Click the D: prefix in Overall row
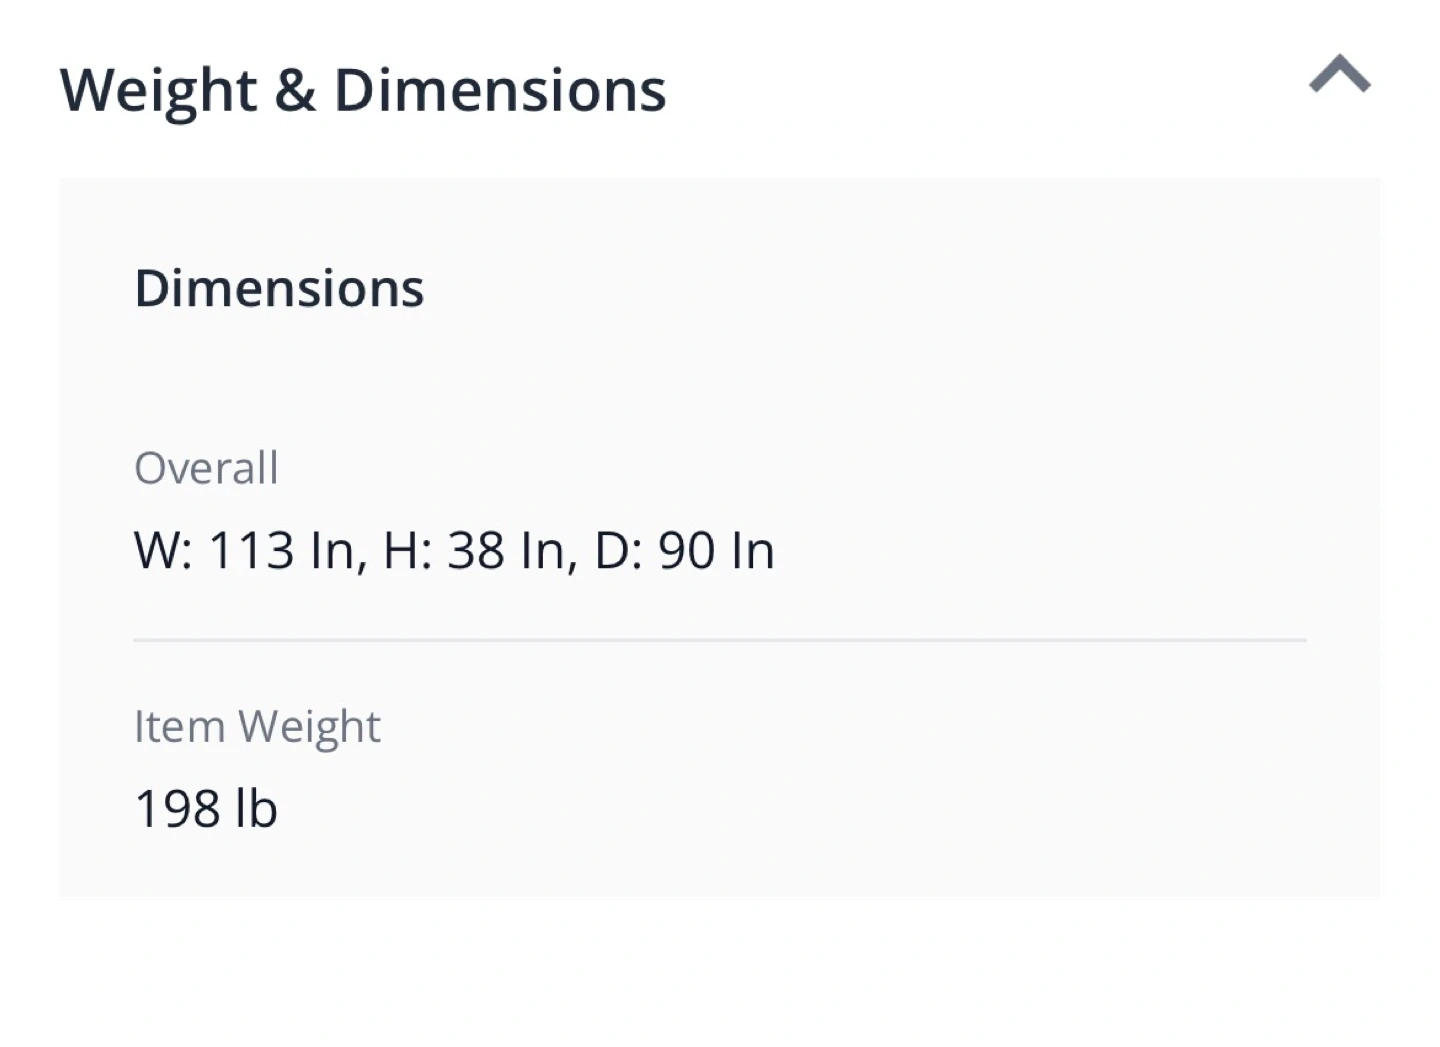The image size is (1440, 1047). click(618, 551)
